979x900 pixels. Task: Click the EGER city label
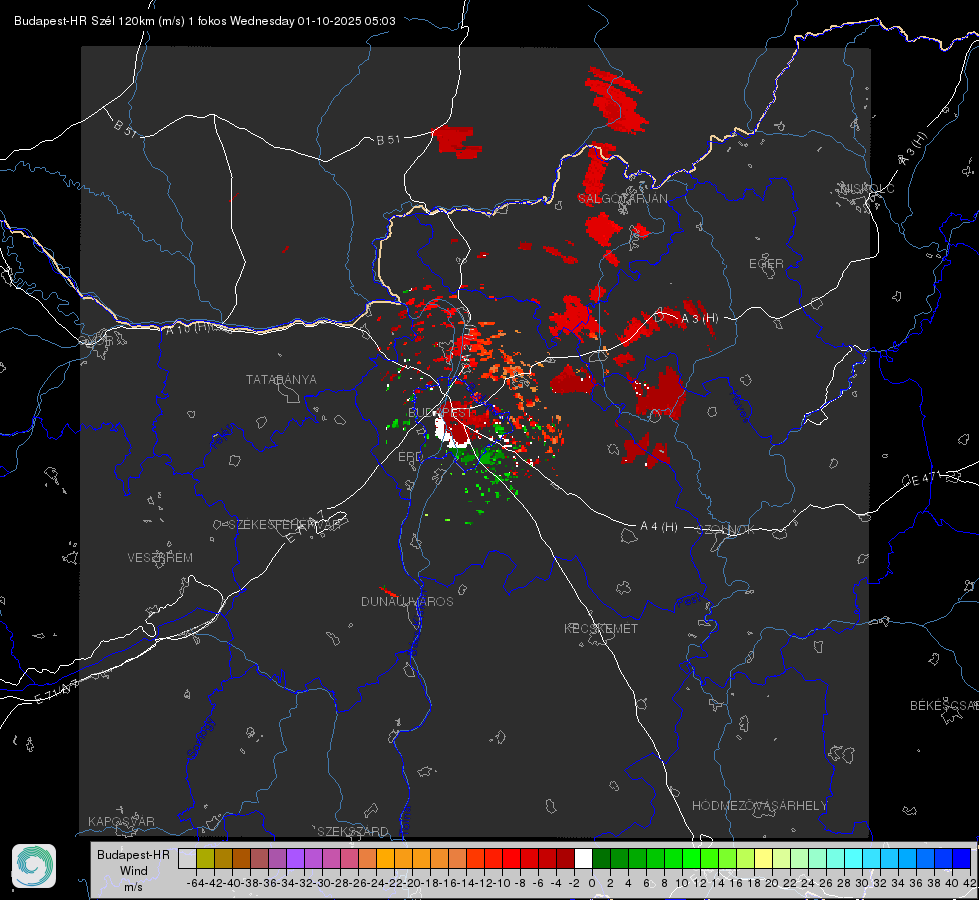[x=766, y=264]
